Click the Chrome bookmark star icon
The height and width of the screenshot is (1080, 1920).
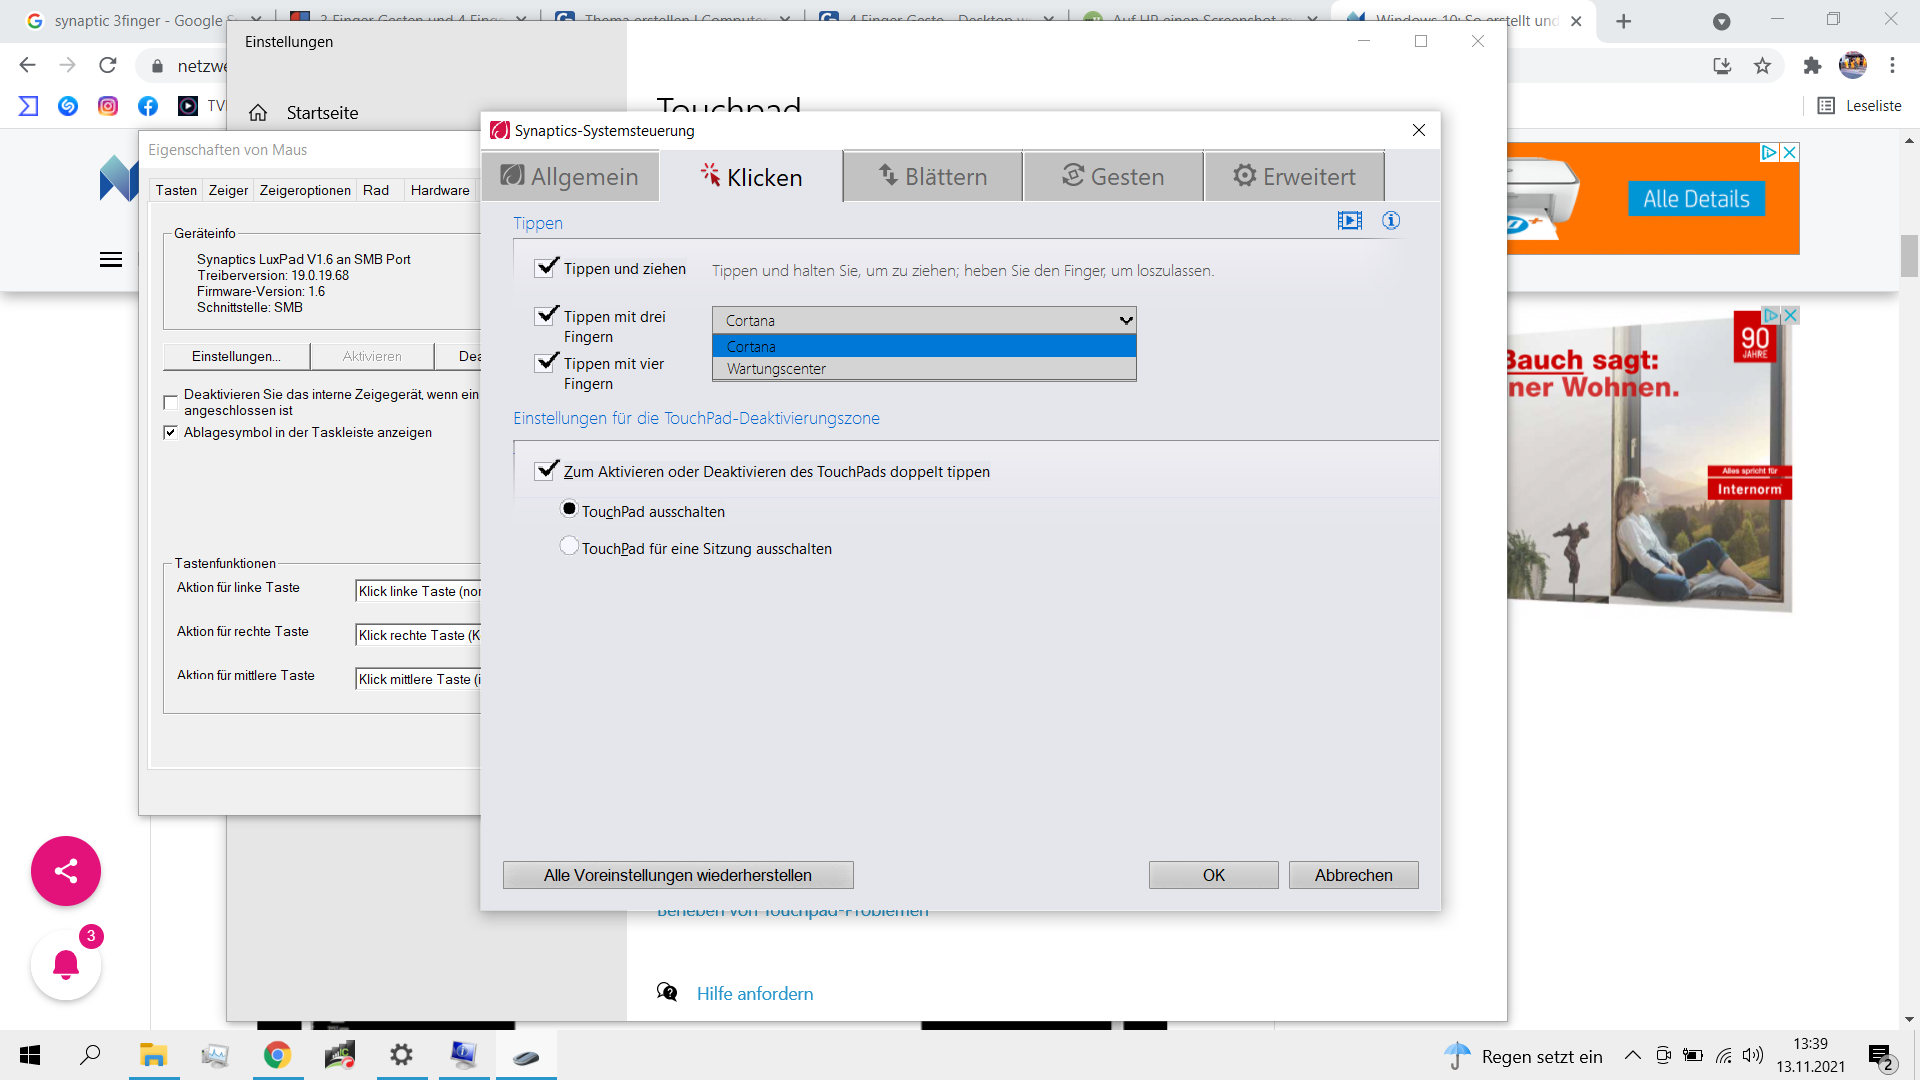1762,66
